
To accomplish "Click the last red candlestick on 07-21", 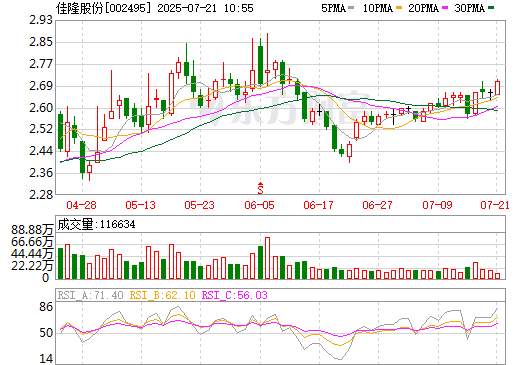I will [x=498, y=88].
